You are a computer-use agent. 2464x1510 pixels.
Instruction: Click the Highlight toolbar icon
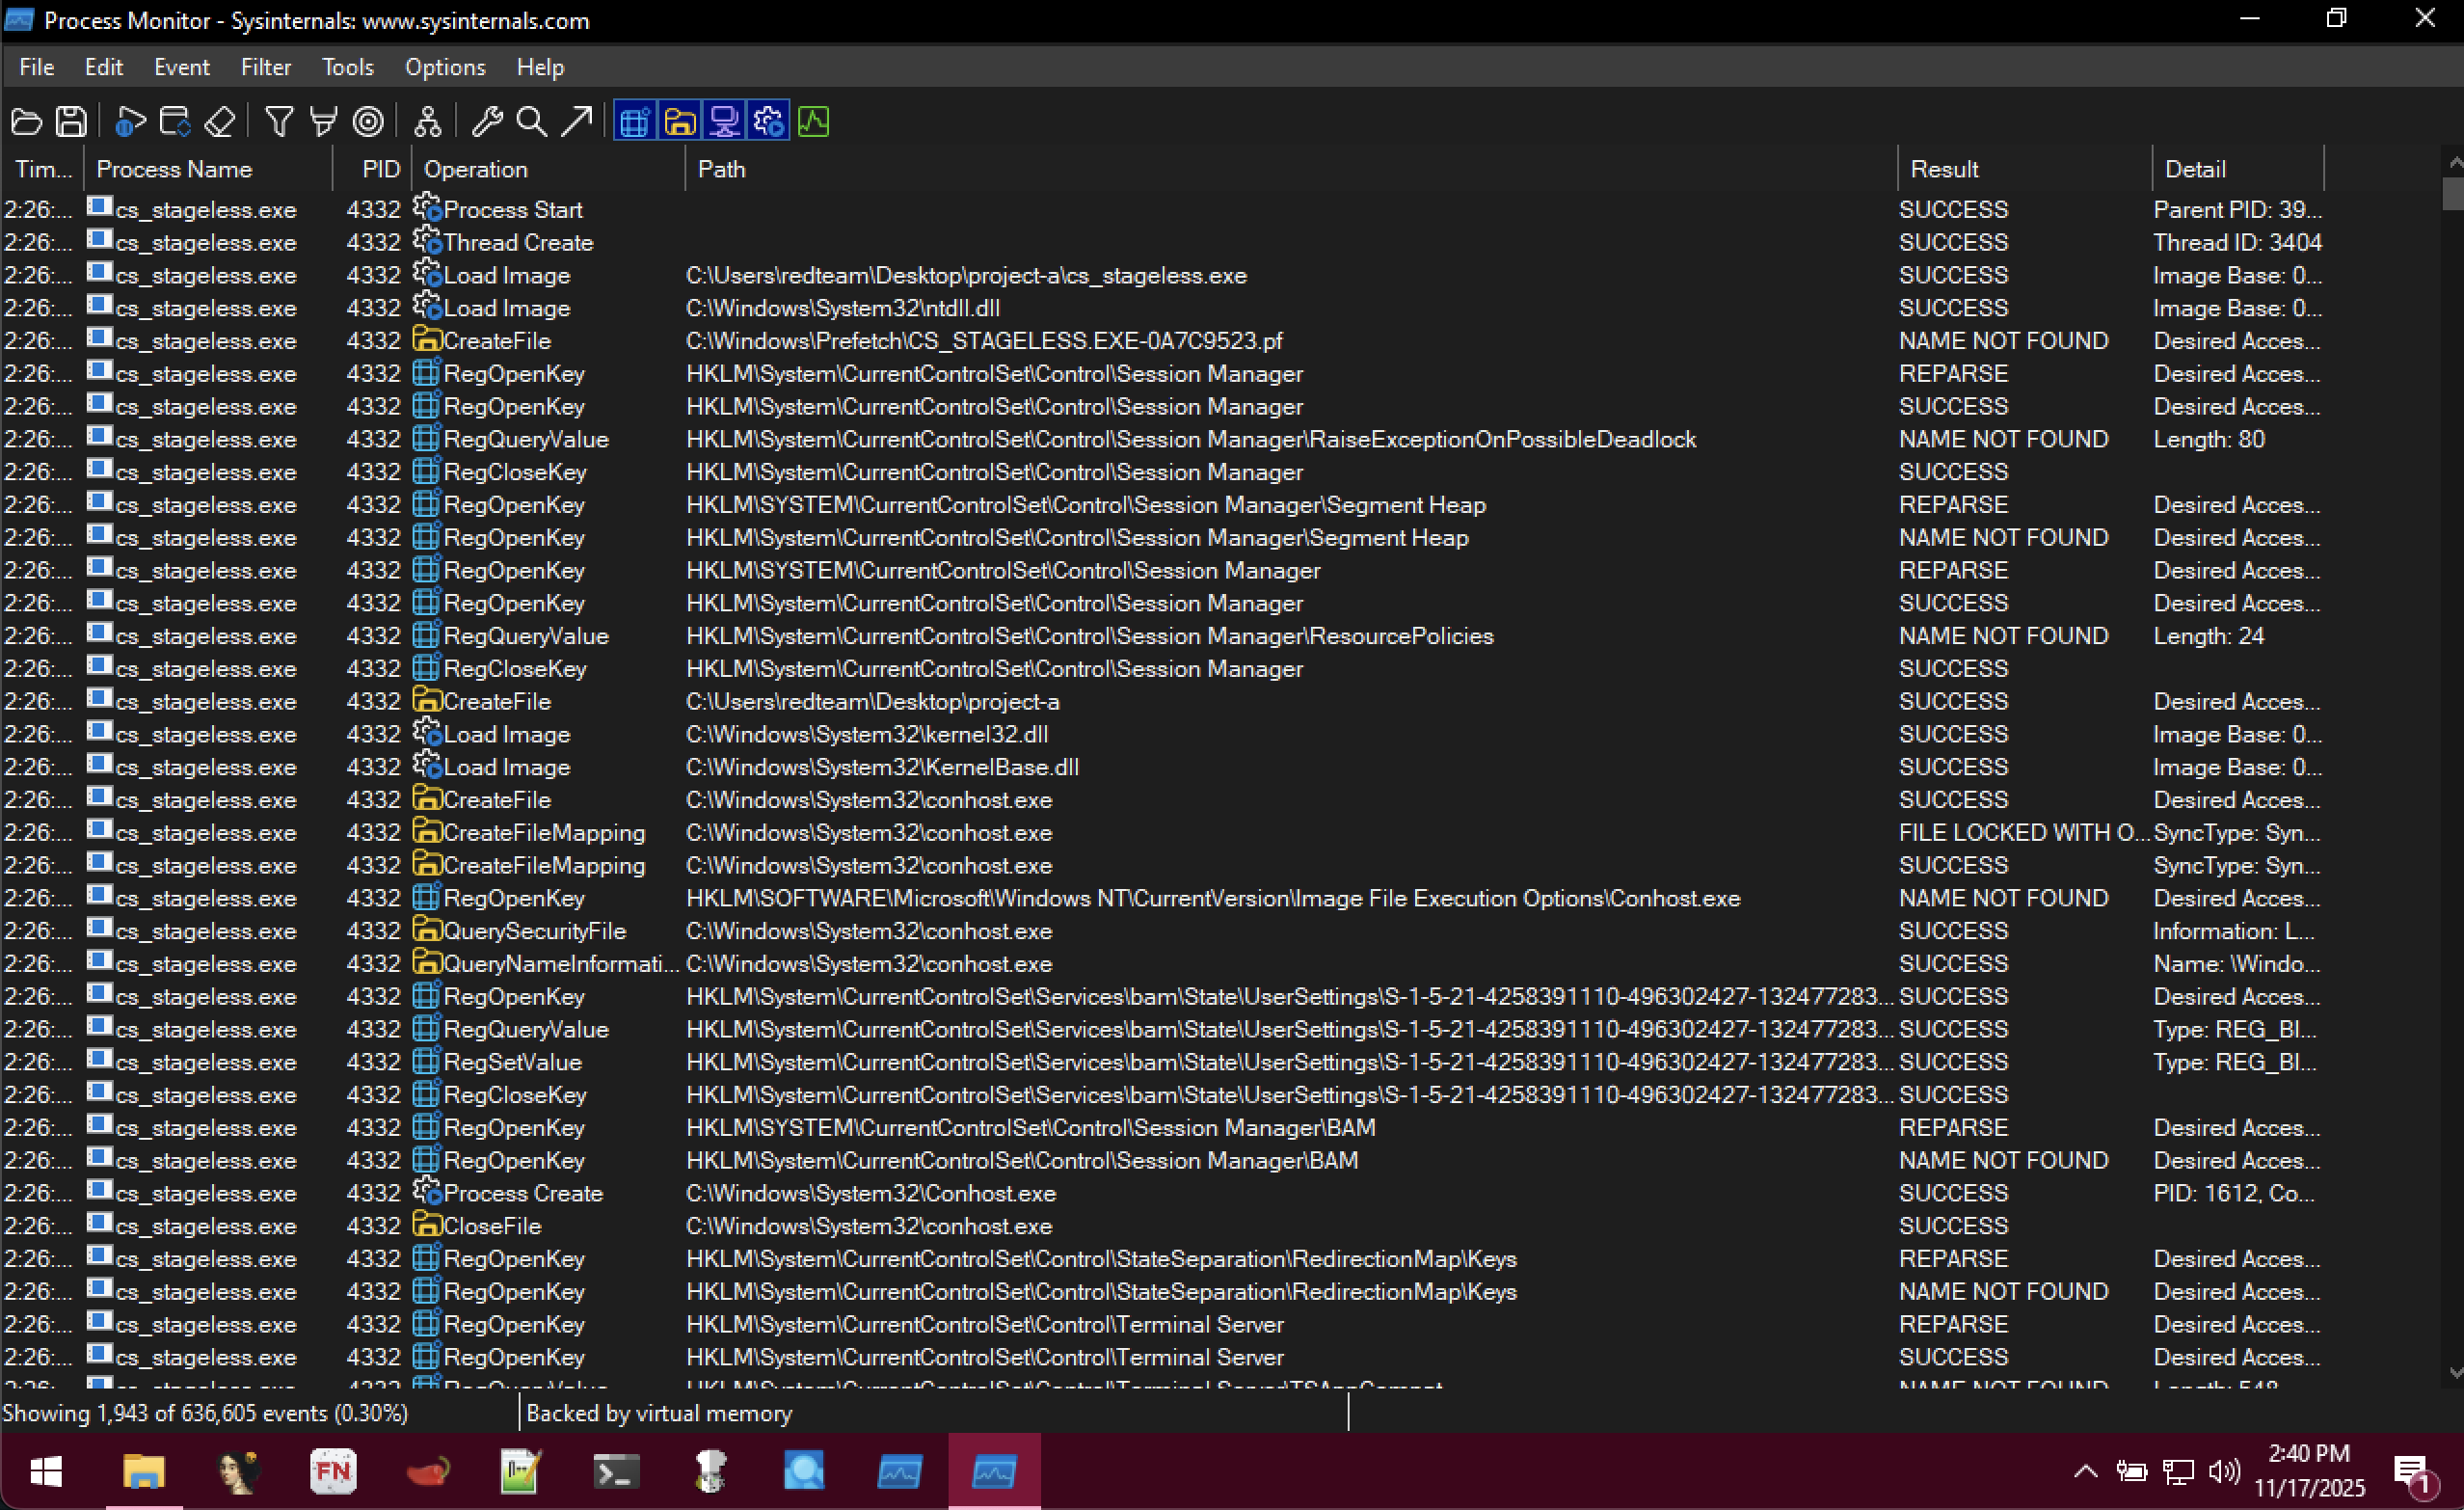[x=323, y=122]
